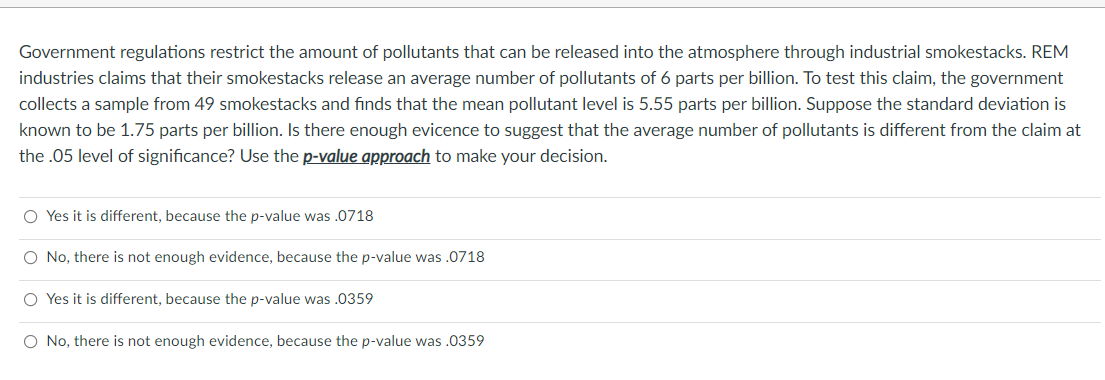
Task: Select radio button for 'Yes it is different' .0718
Action: (x=30, y=217)
